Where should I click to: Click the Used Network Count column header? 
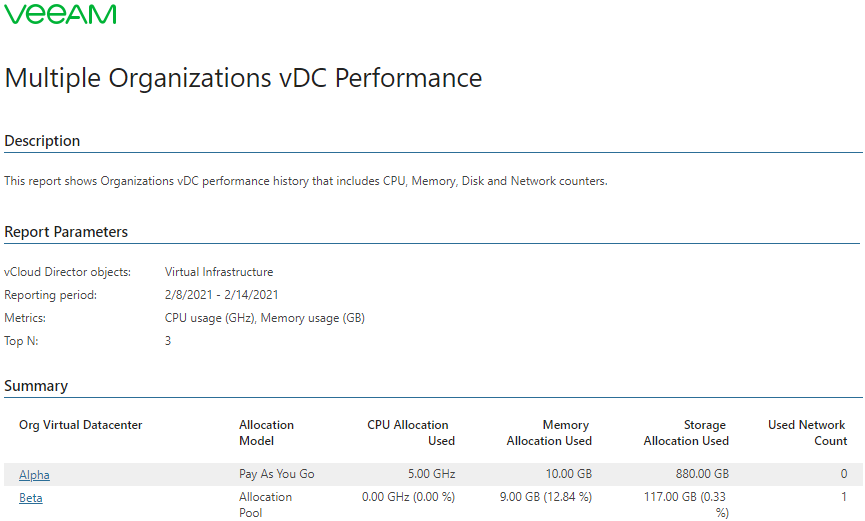807,433
